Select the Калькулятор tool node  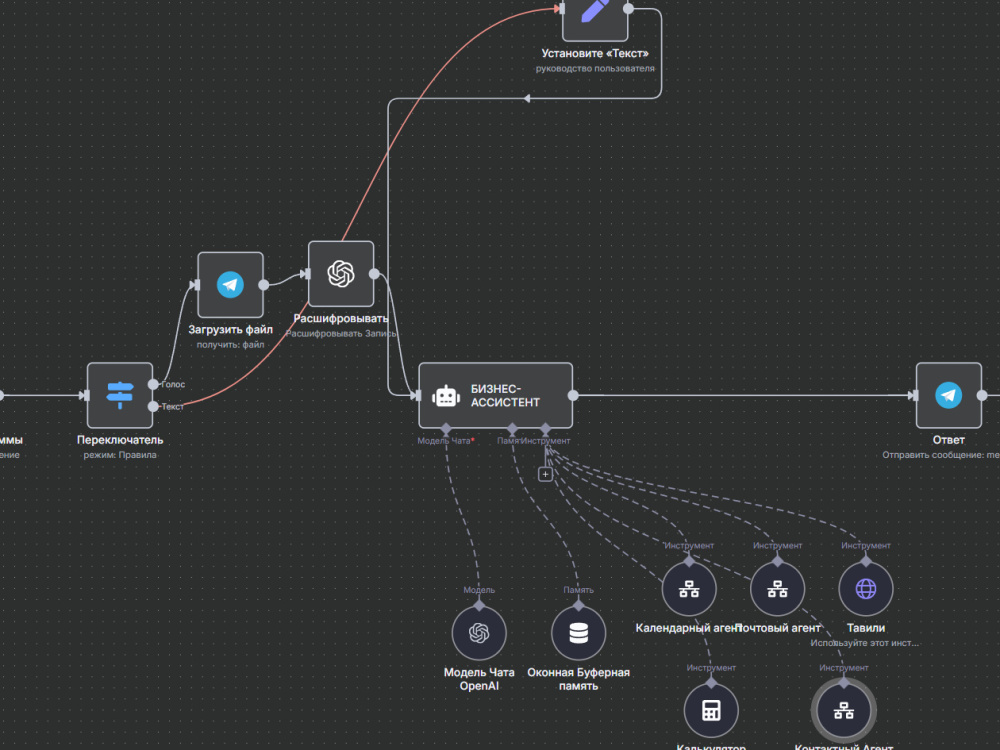711,710
